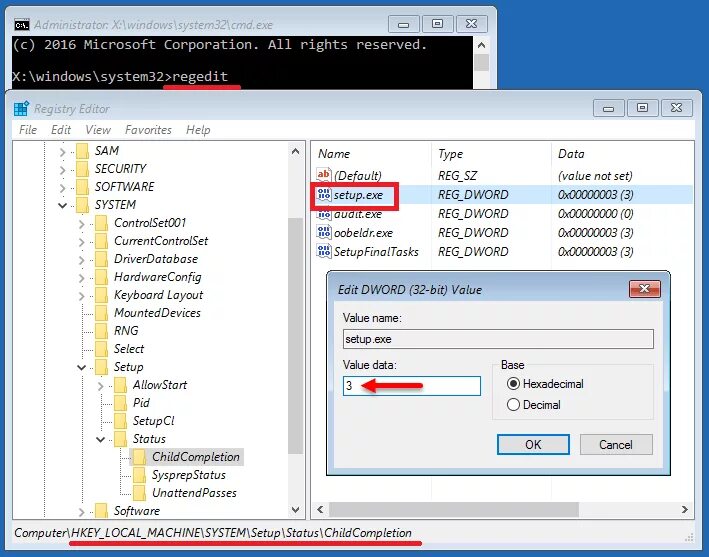709x557 pixels.
Task: Click the SECURITY folder icon
Action: coord(83,169)
